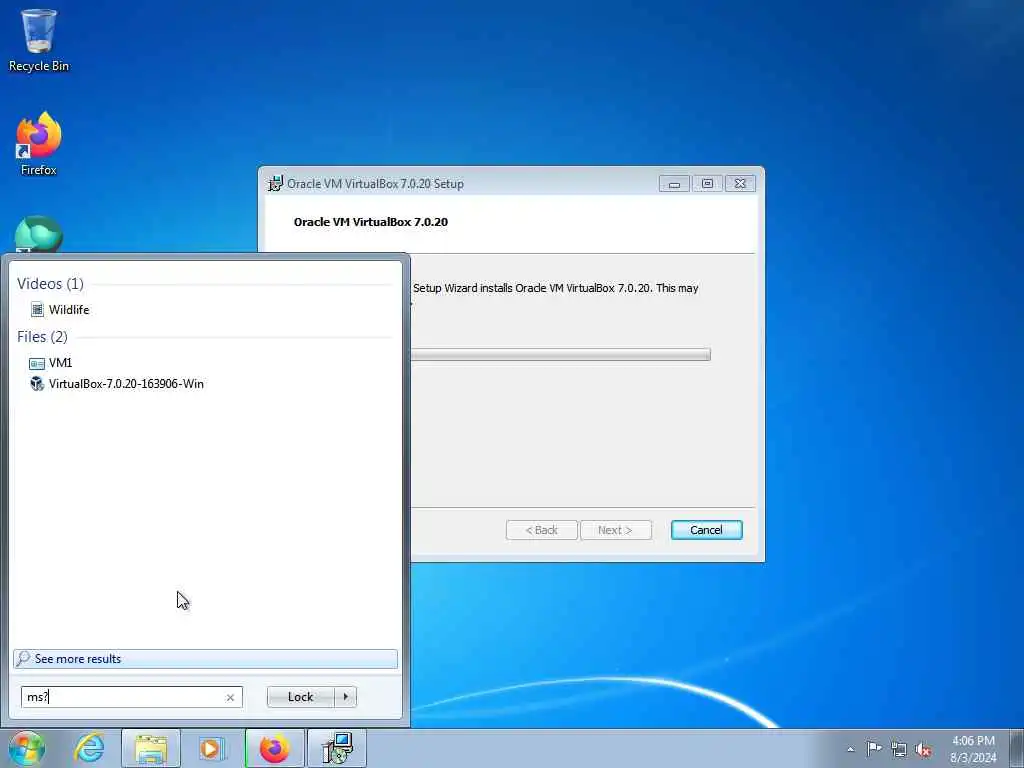
Task: Switch to Firefox in the taskbar
Action: coord(274,748)
